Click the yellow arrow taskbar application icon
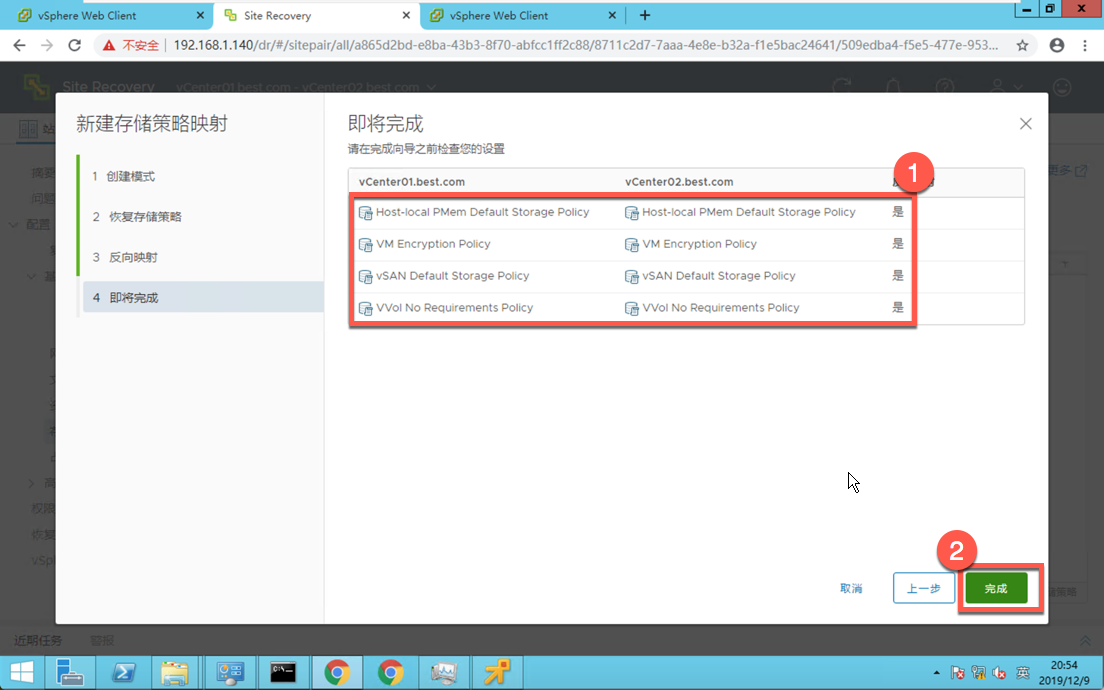Viewport: 1104px width, 690px height. 497,672
